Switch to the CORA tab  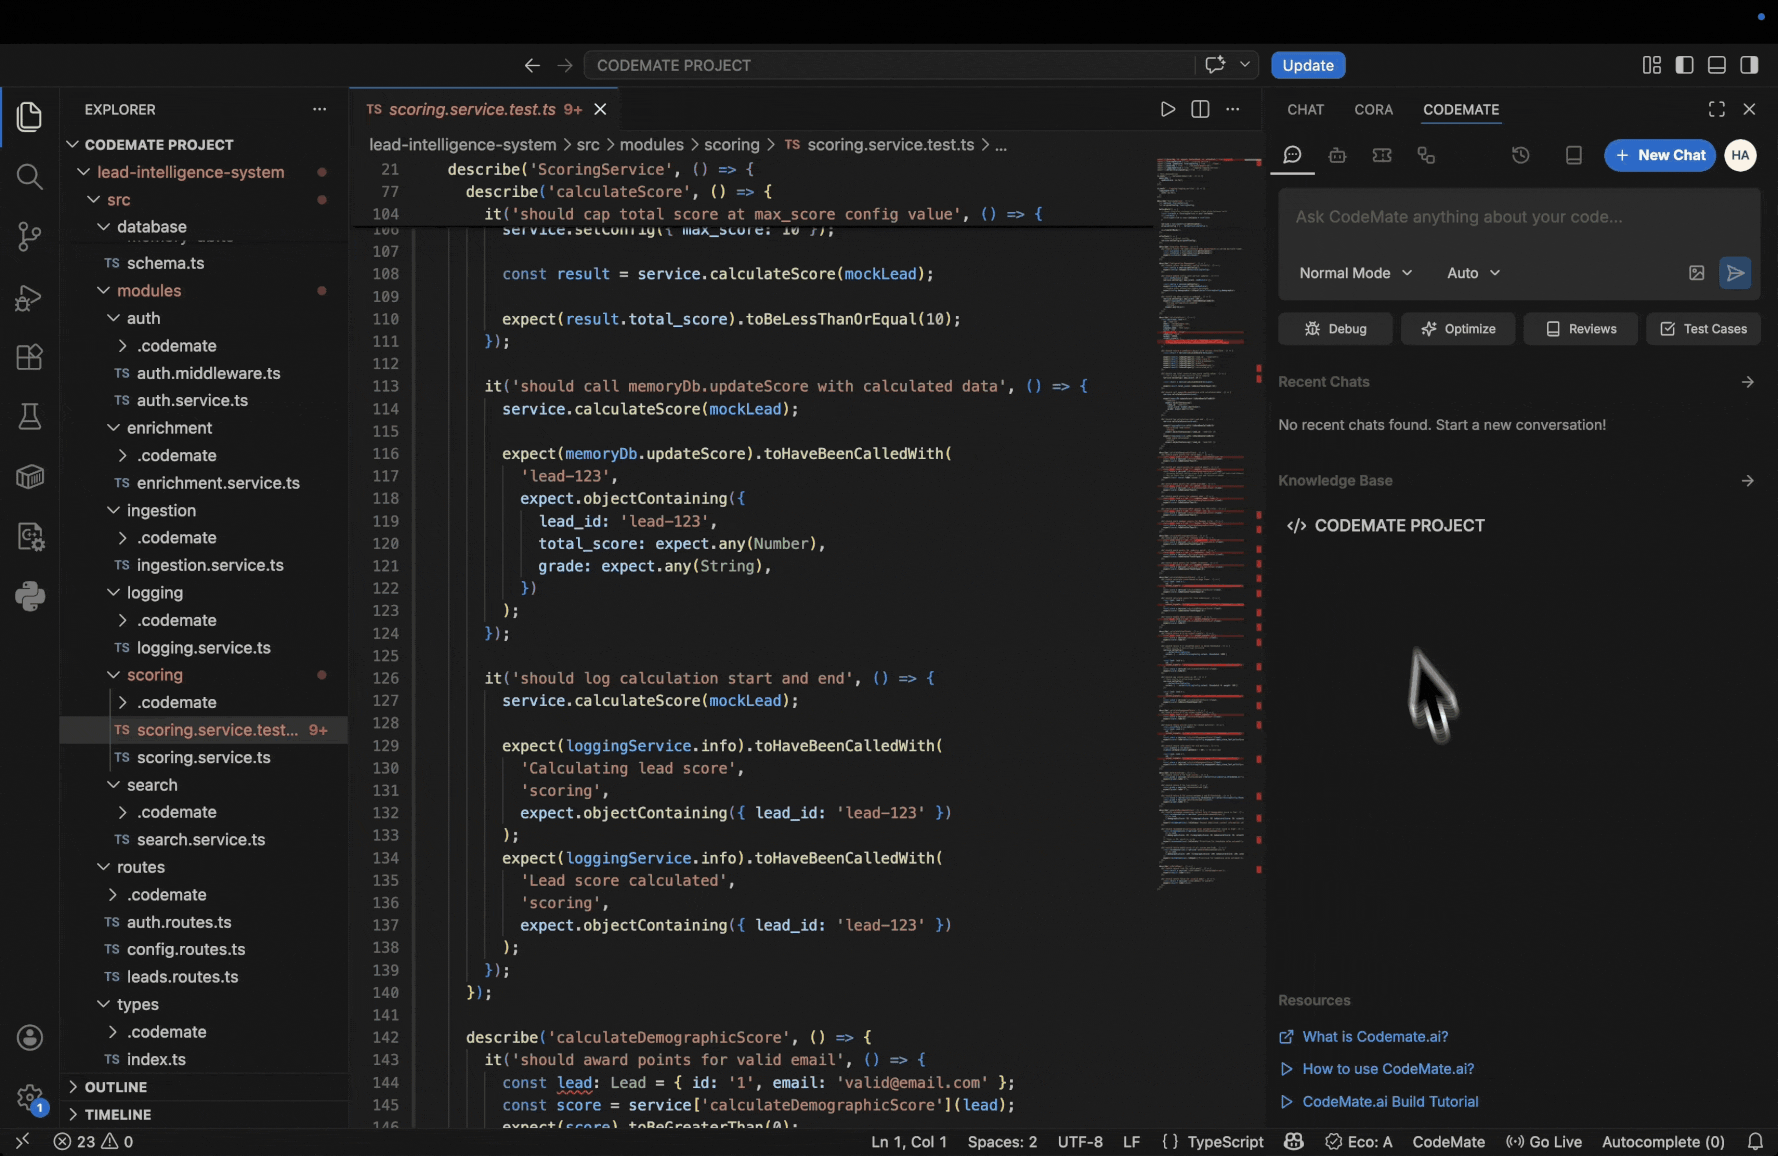pyautogui.click(x=1373, y=109)
